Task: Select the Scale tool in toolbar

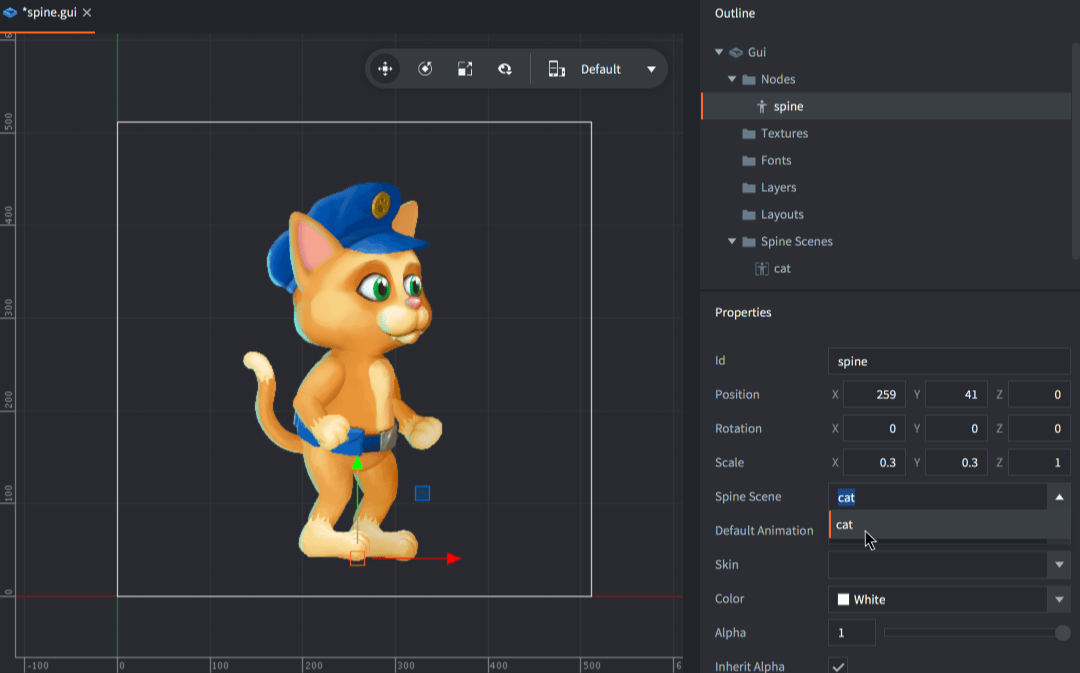Action: pyautogui.click(x=465, y=69)
